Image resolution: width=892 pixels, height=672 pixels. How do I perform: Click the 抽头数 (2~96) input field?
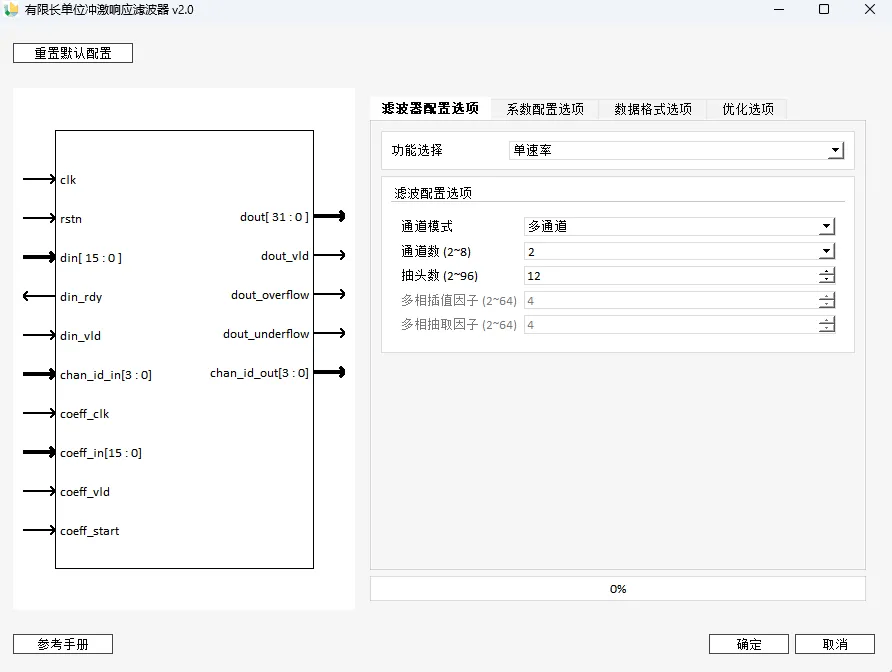pyautogui.click(x=671, y=276)
